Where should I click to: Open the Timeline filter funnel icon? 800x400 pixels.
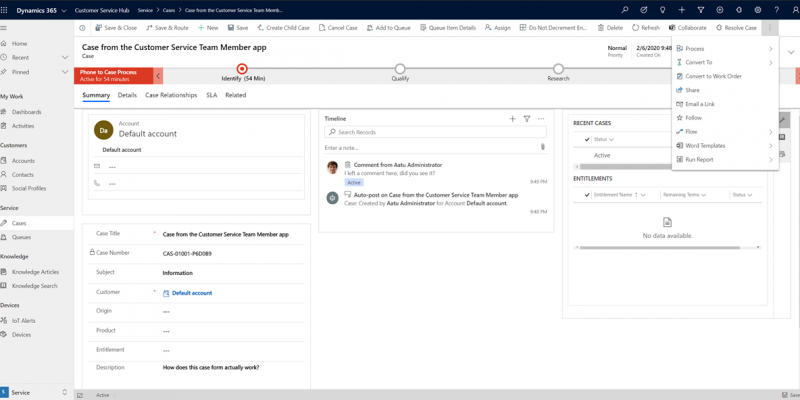527,119
